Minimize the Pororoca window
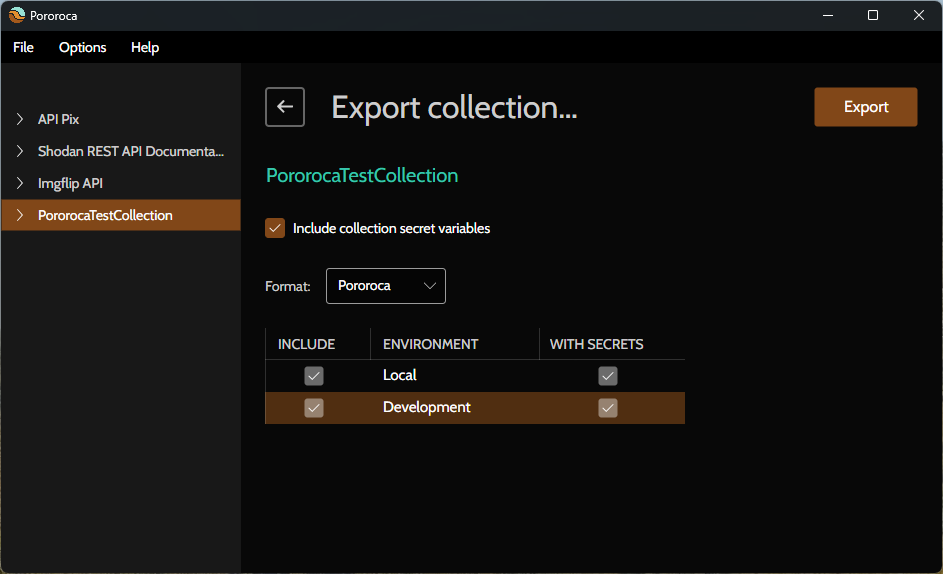The height and width of the screenshot is (574, 943). (x=828, y=15)
